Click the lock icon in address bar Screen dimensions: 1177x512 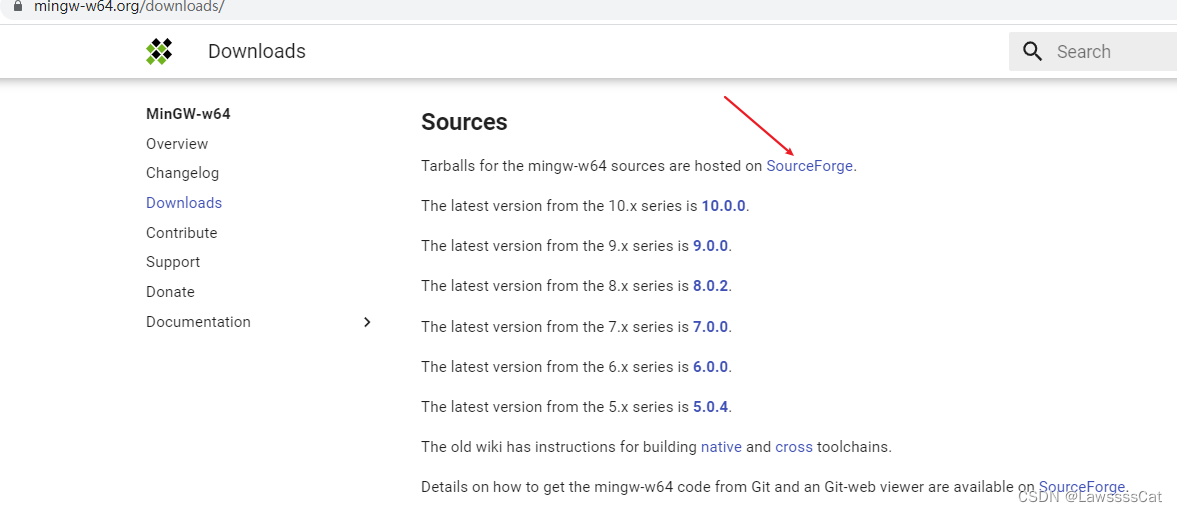tap(18, 7)
